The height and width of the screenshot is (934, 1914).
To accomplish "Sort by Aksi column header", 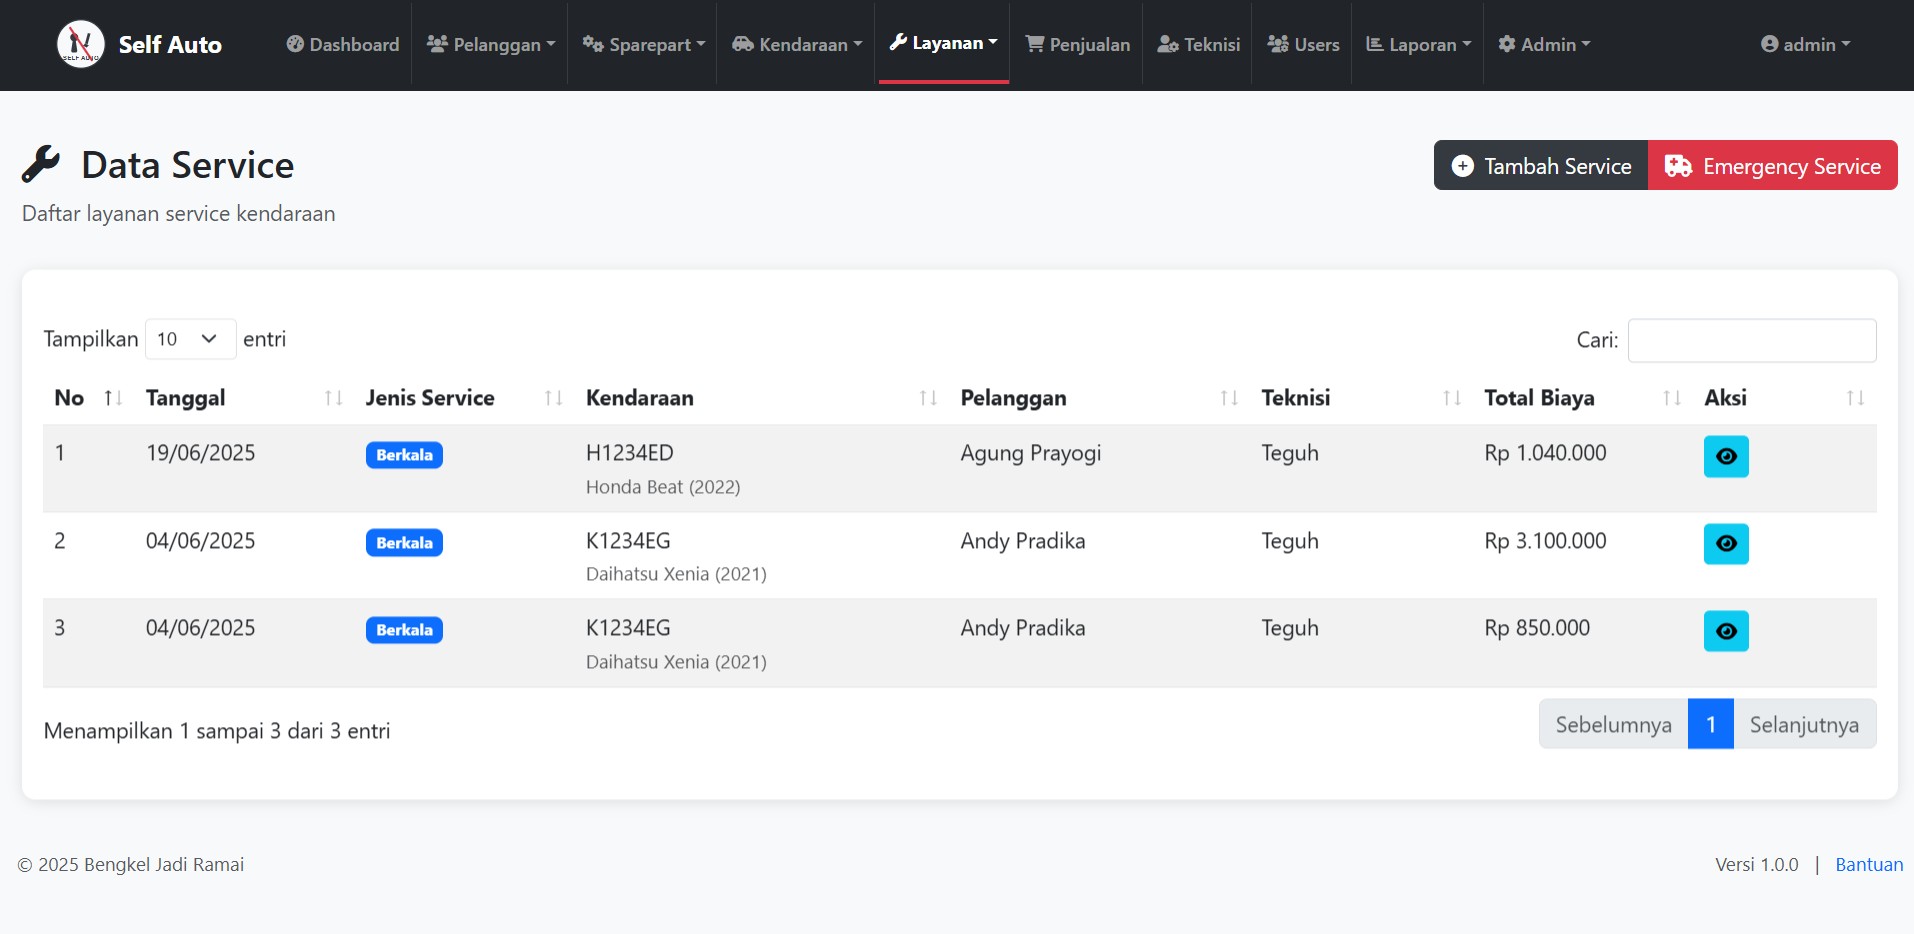I will point(1784,398).
